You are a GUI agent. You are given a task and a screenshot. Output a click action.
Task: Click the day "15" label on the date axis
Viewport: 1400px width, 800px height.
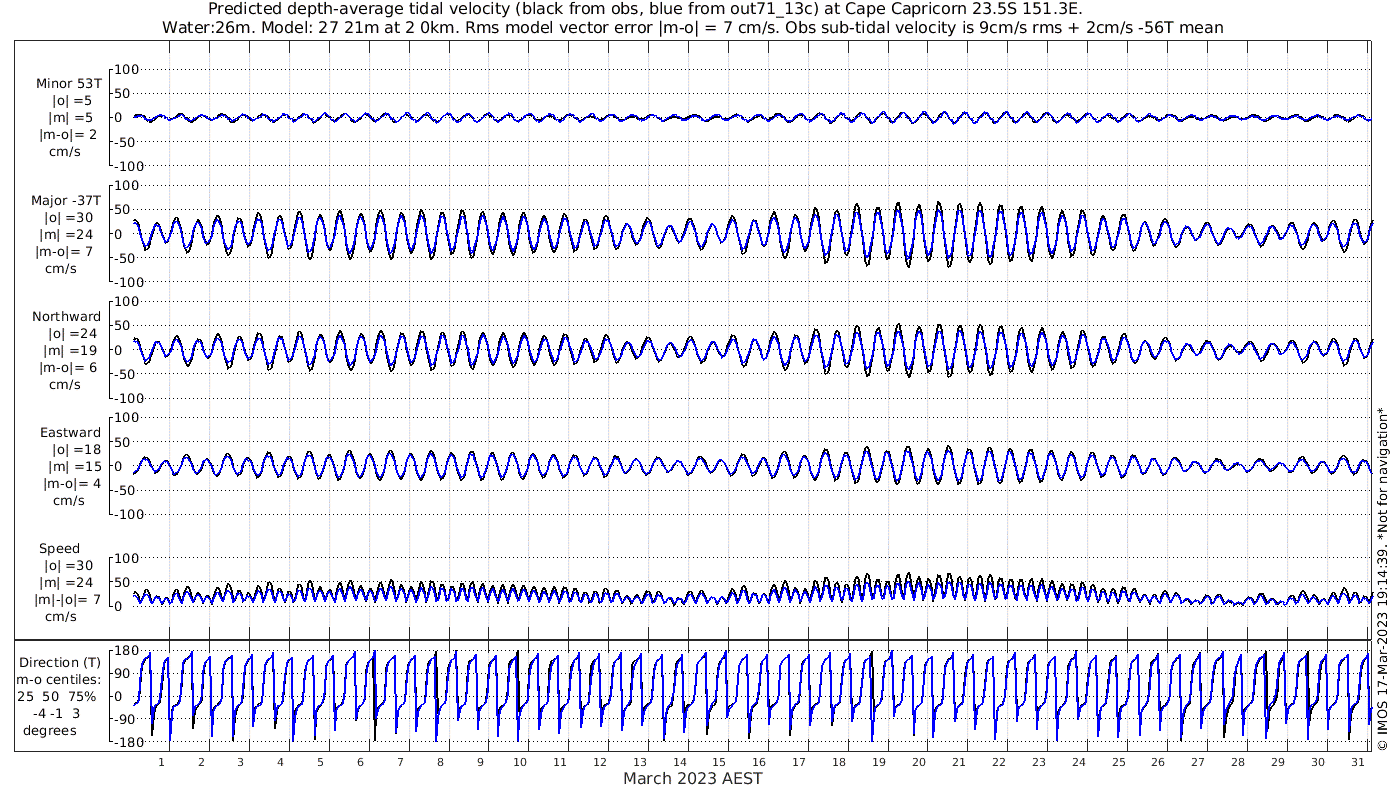(720, 762)
